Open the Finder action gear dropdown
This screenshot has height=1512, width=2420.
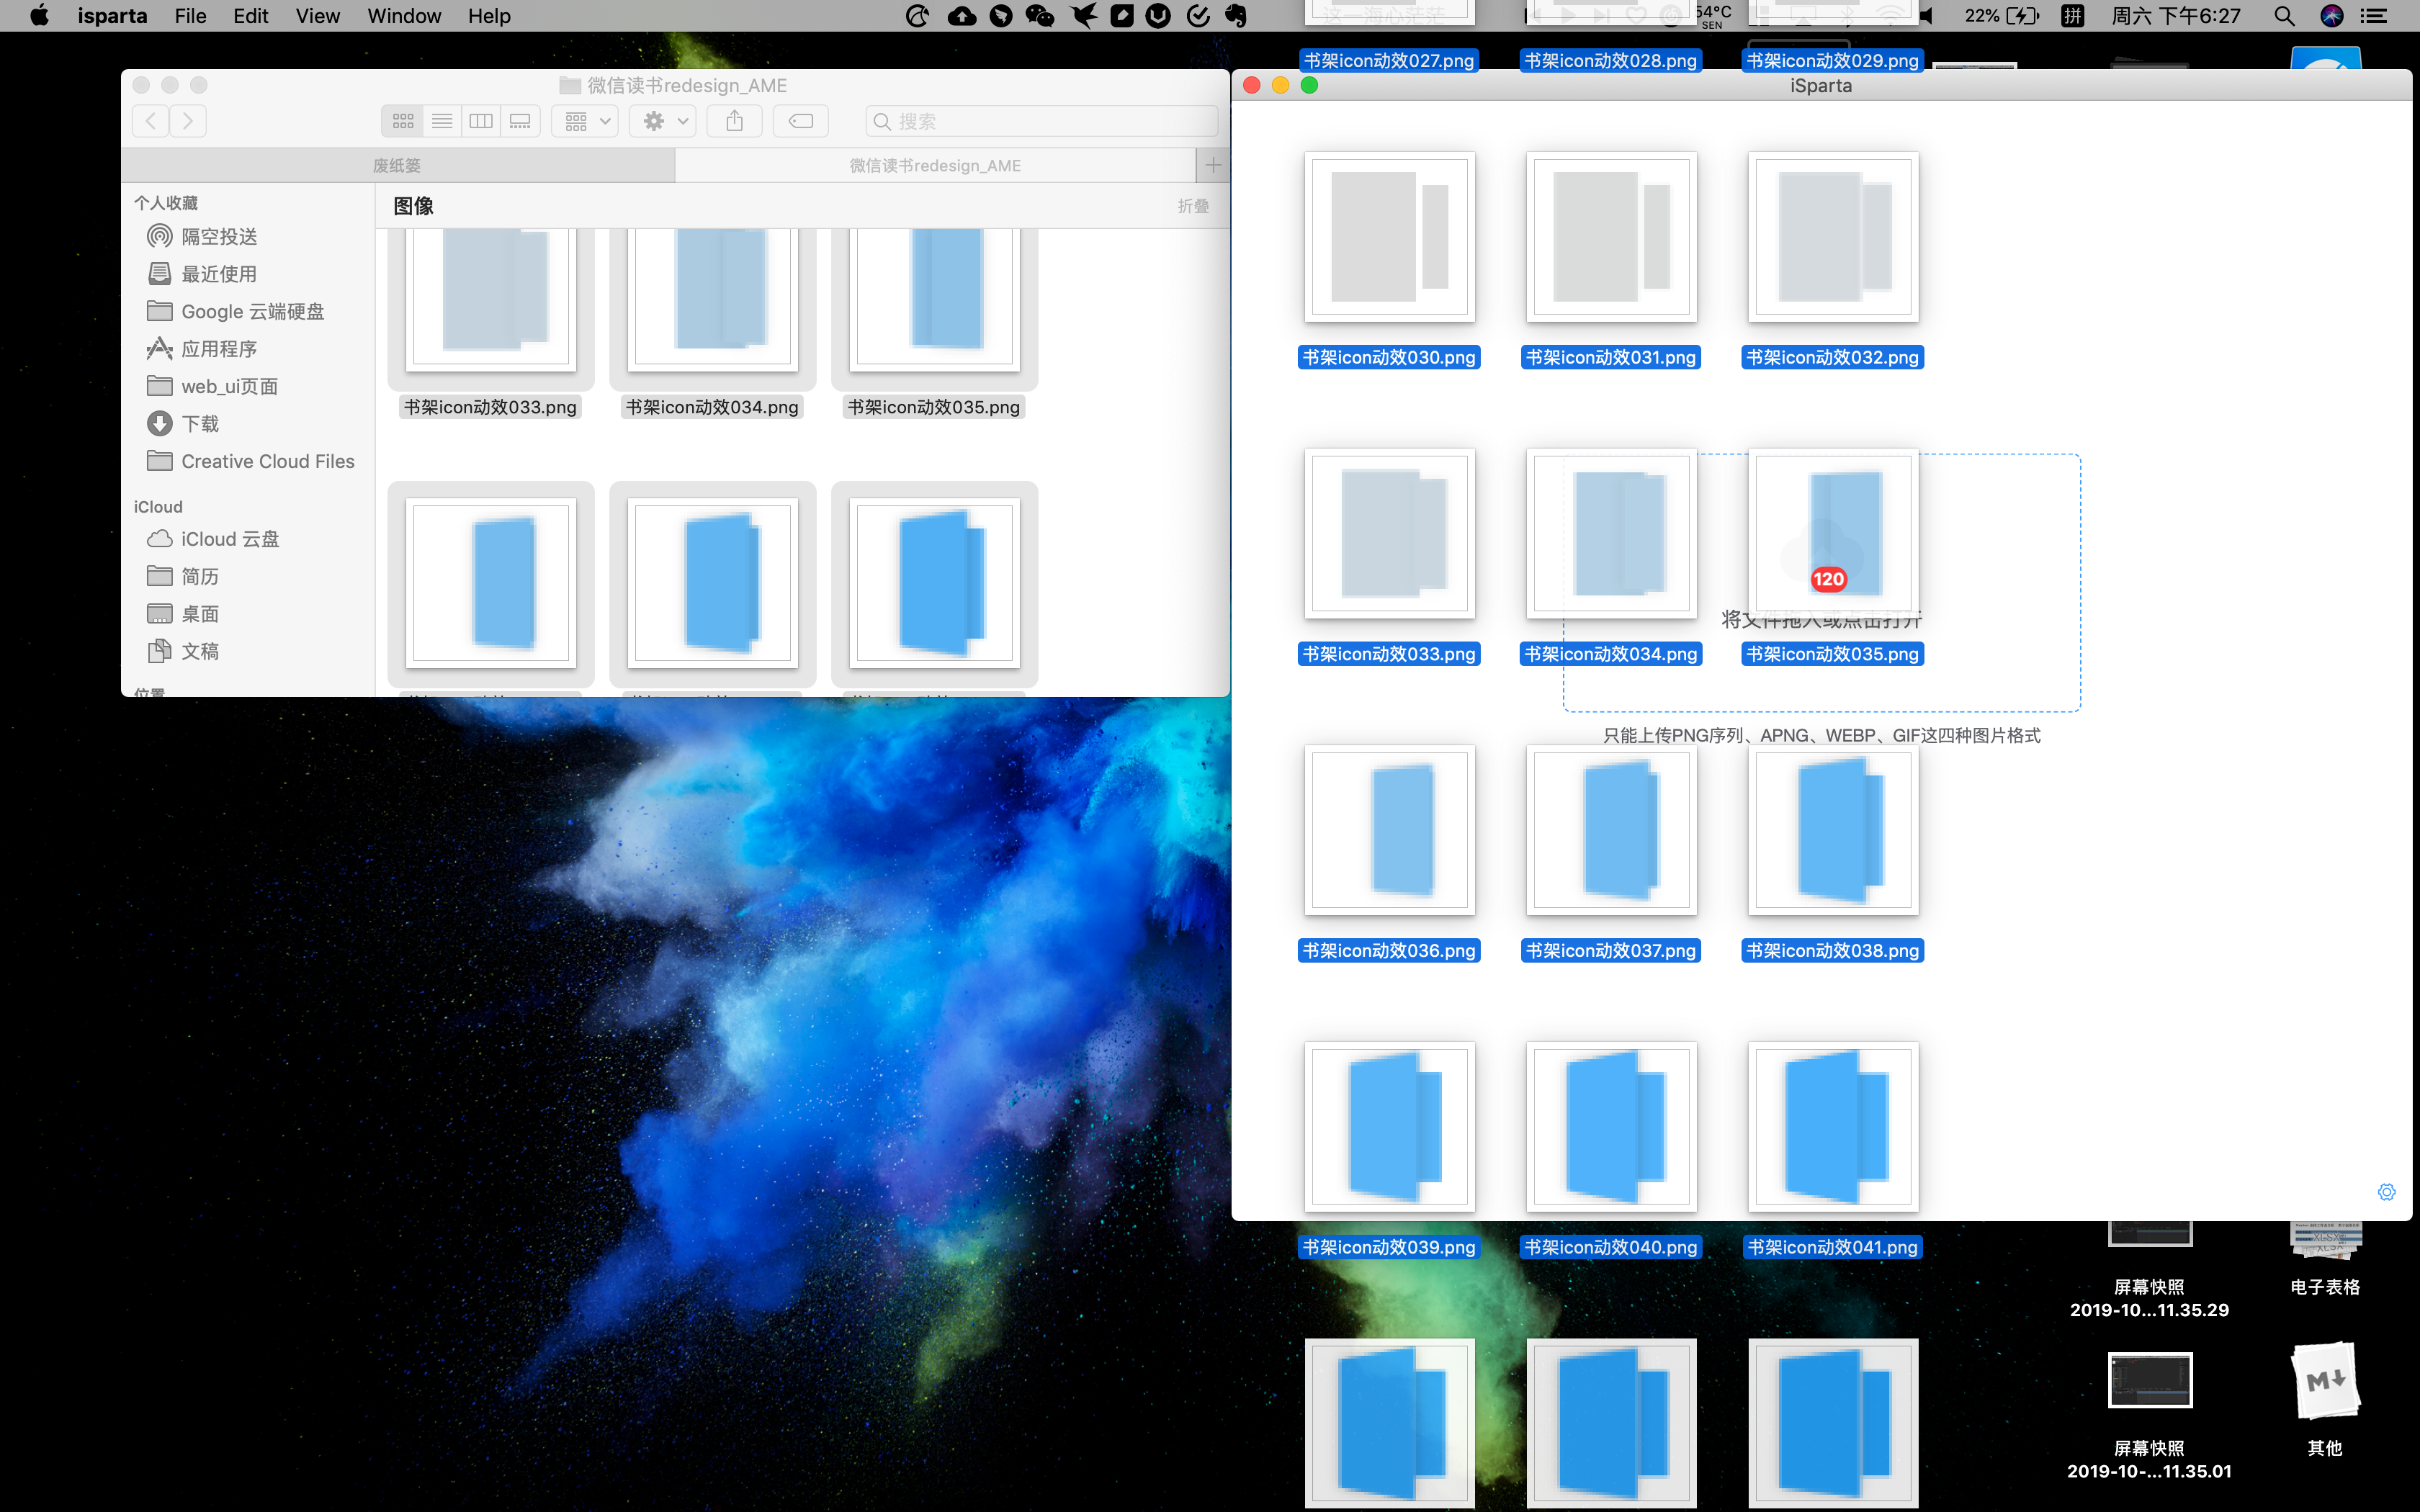[x=665, y=121]
